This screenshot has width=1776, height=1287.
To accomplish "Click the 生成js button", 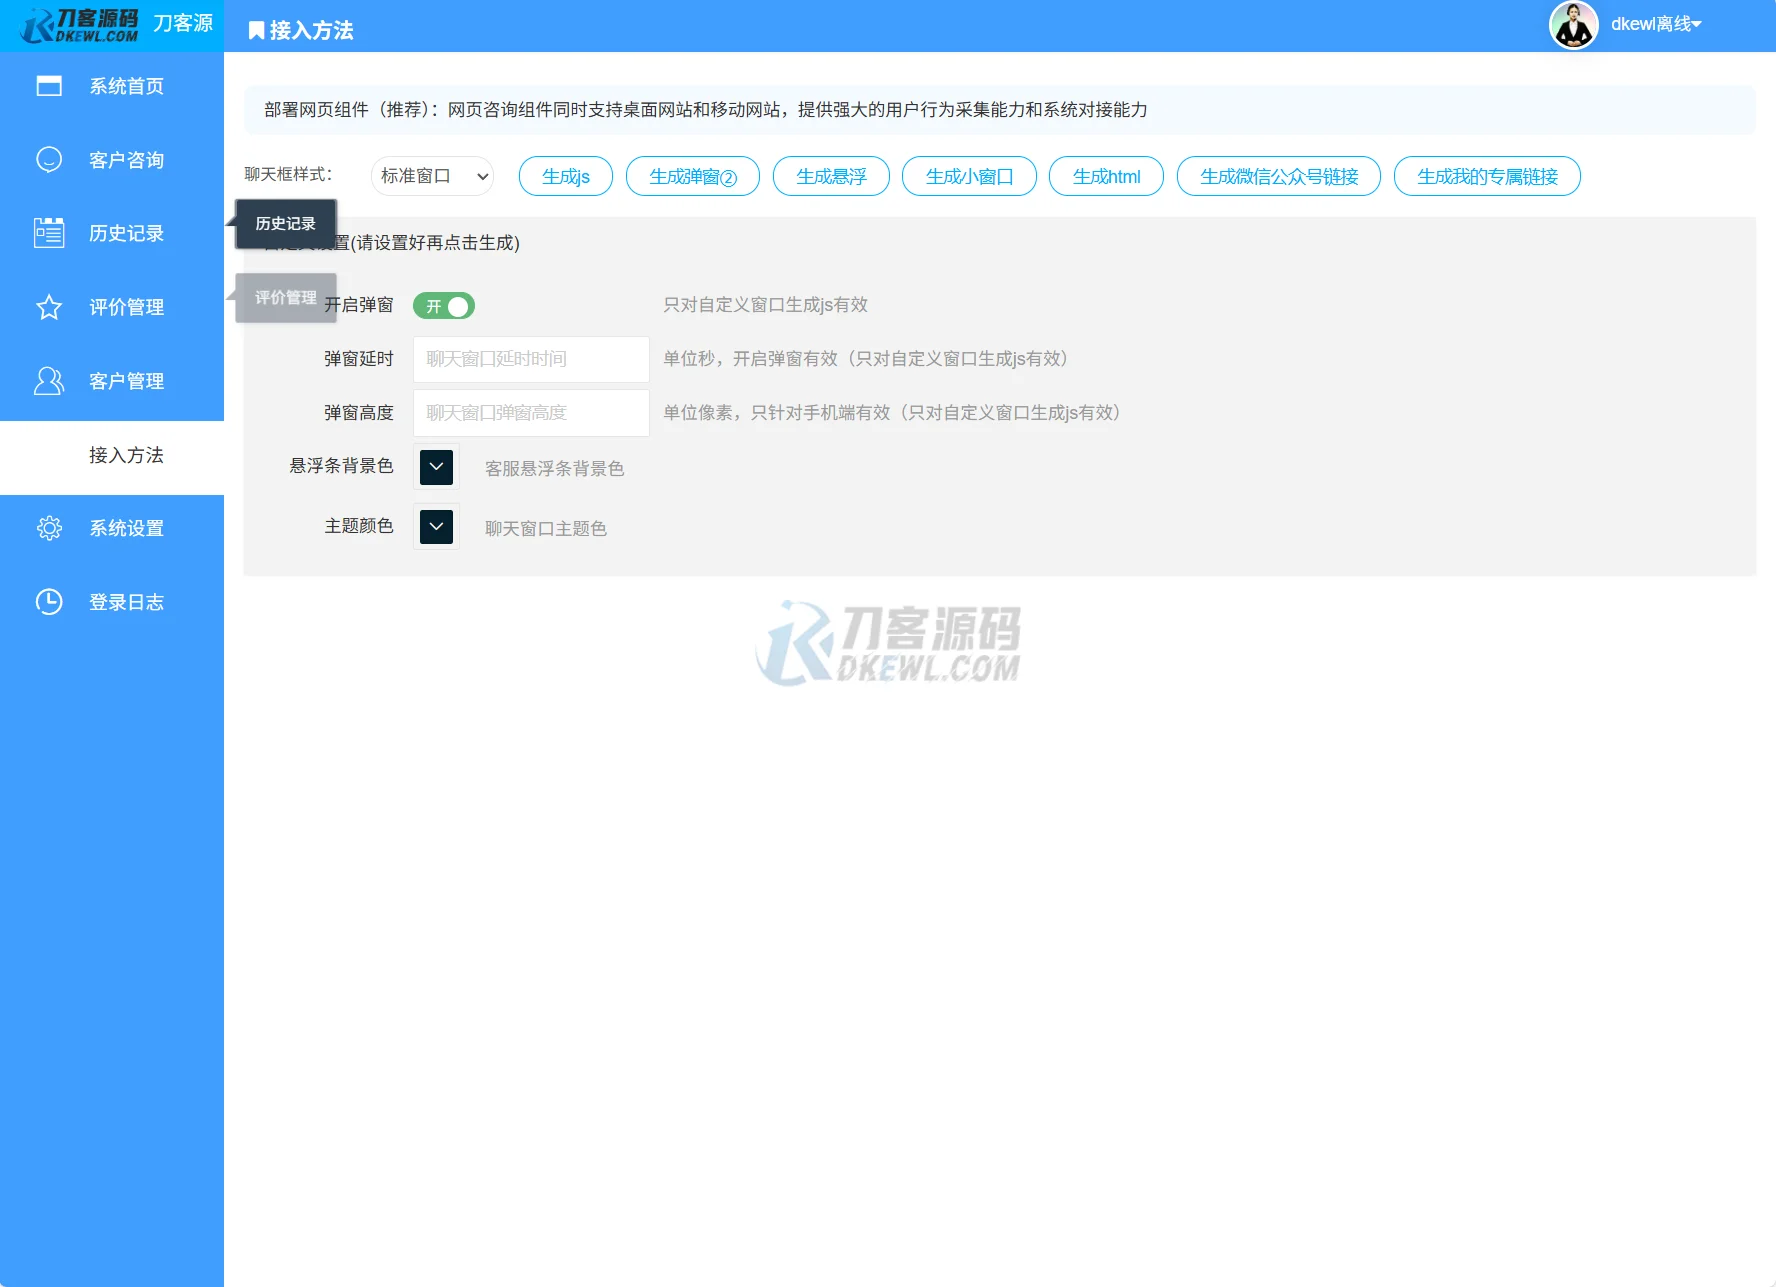I will [565, 176].
